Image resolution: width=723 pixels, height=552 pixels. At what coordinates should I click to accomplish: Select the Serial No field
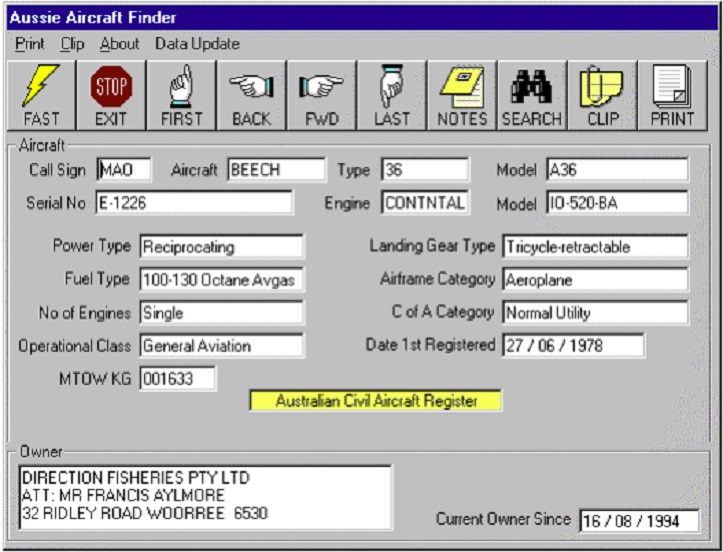pyautogui.click(x=193, y=203)
